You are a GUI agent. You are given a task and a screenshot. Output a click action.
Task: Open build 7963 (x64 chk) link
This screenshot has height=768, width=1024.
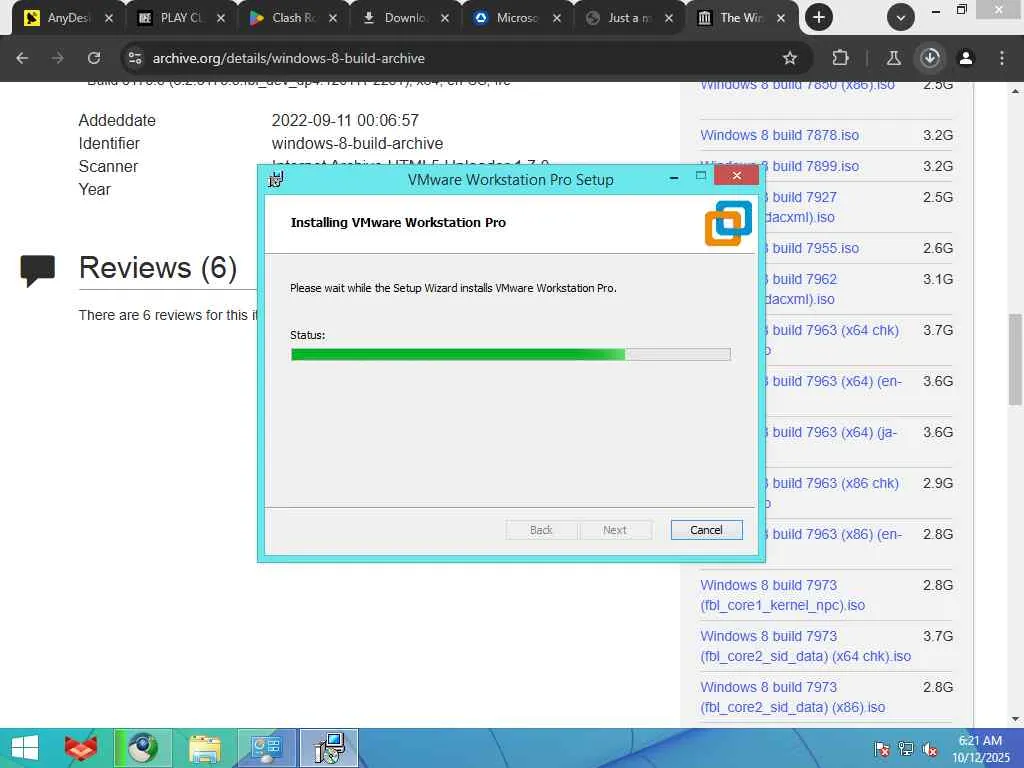pos(833,330)
